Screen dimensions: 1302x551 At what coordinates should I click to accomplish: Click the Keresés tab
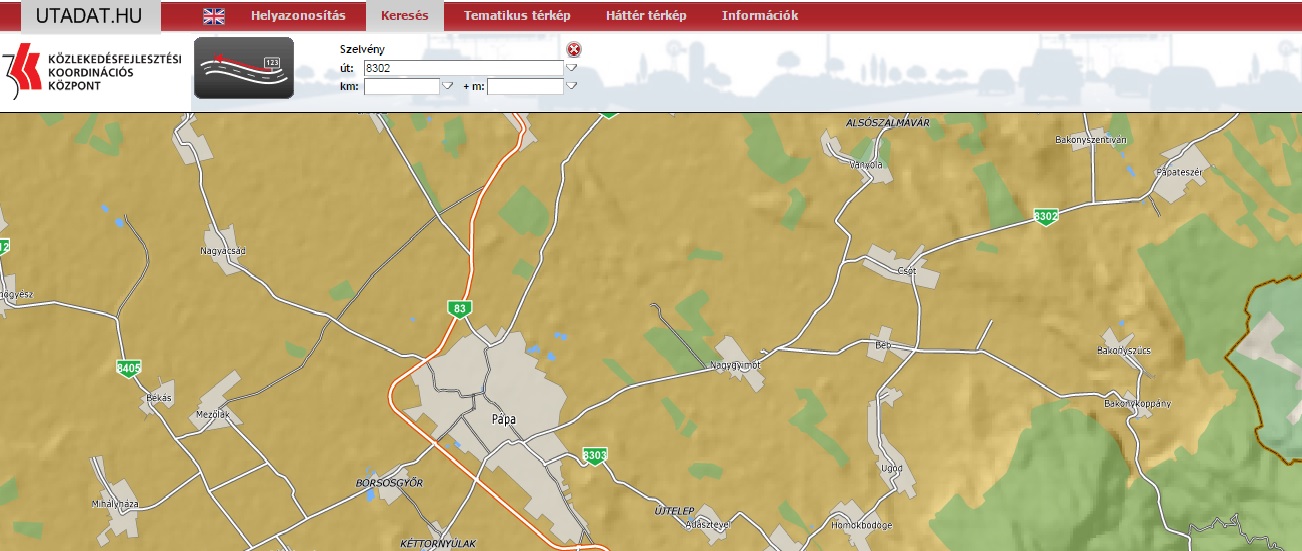click(404, 16)
